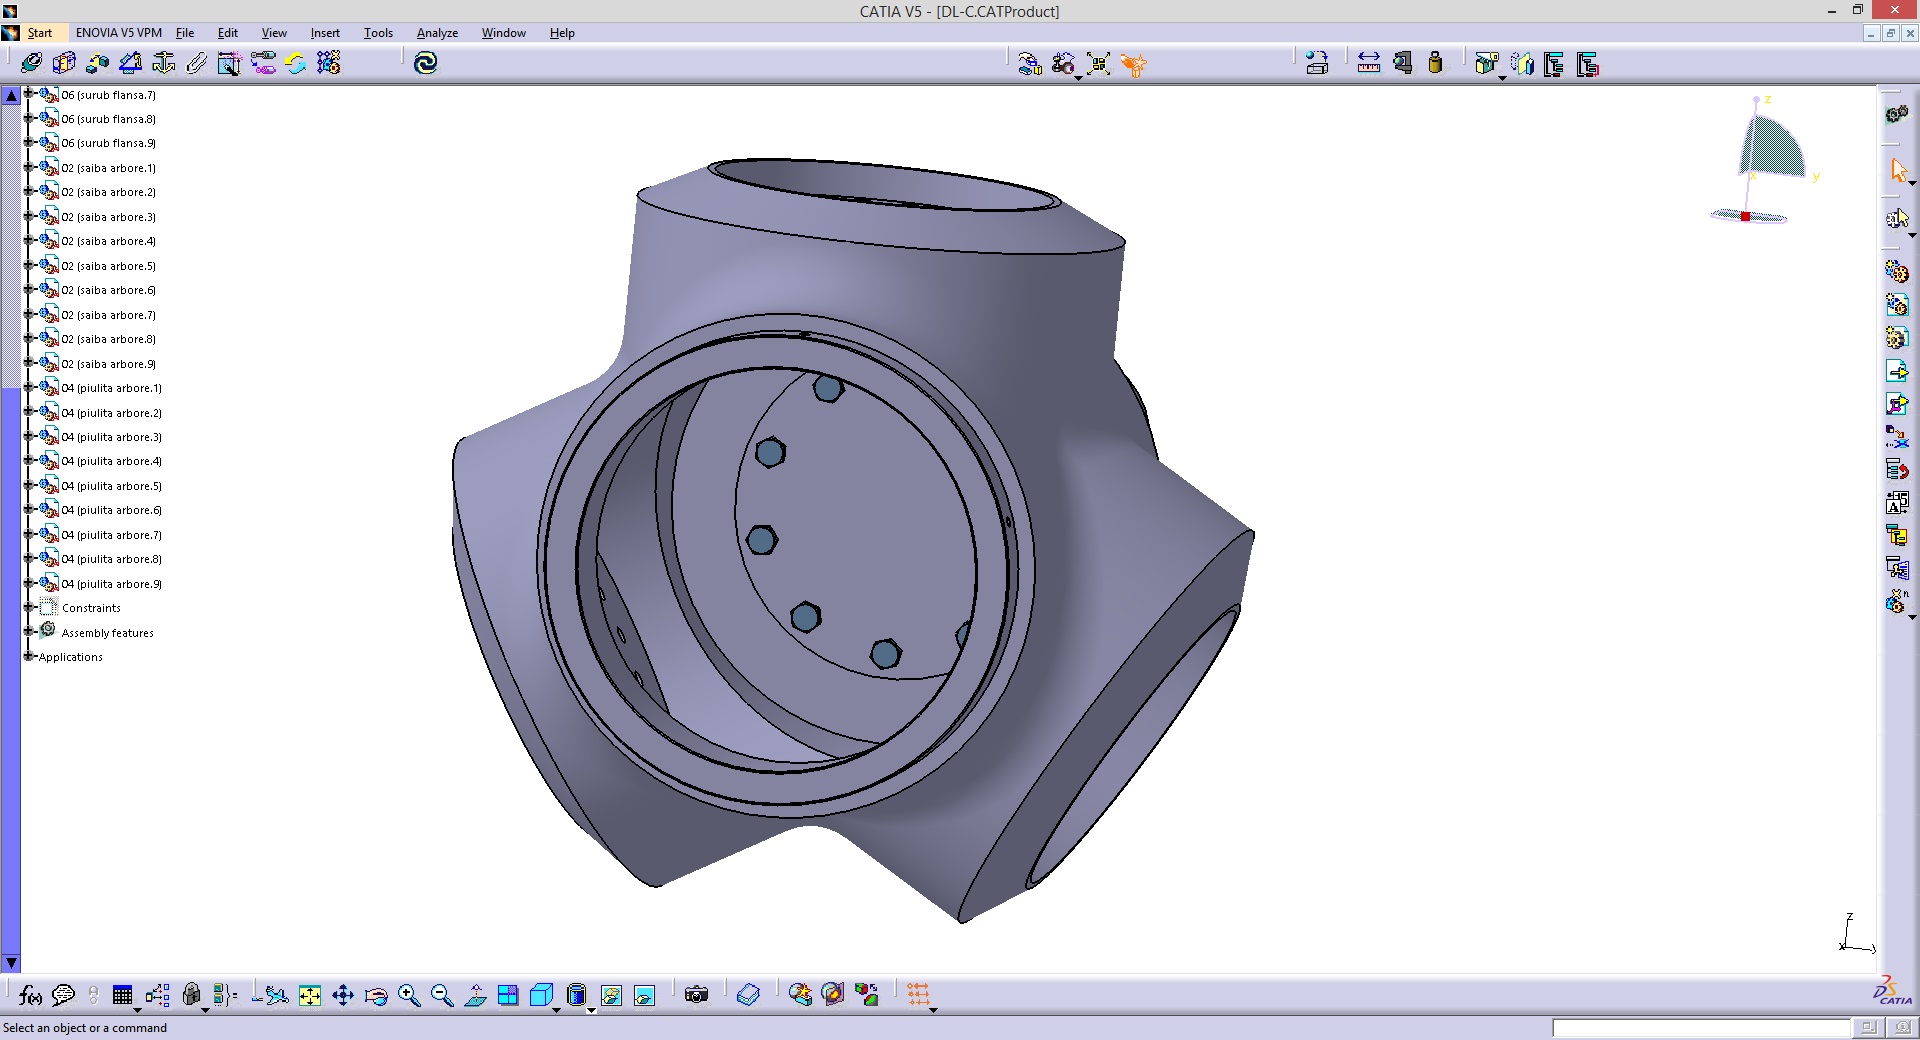
Task: Select 02 (saiba arbore.5) in tree
Action: (109, 266)
